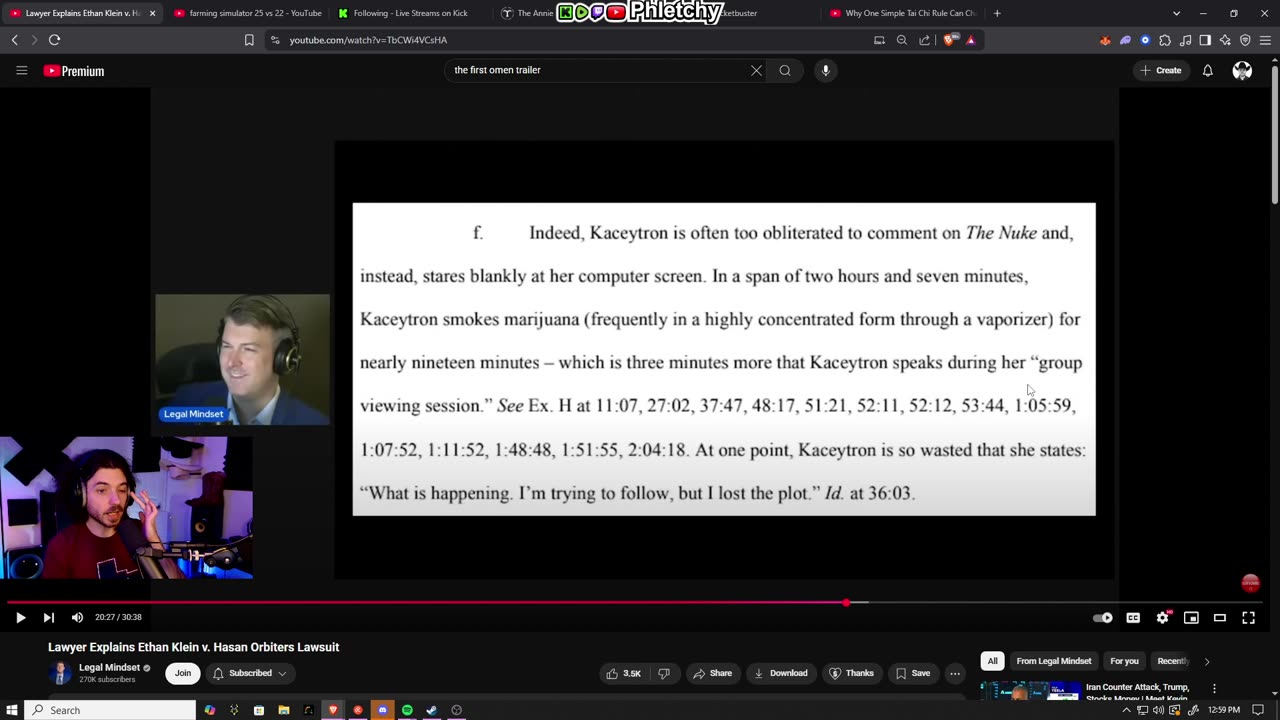This screenshot has height=720, width=1280.
Task: Start voice search with microphone
Action: click(x=825, y=71)
